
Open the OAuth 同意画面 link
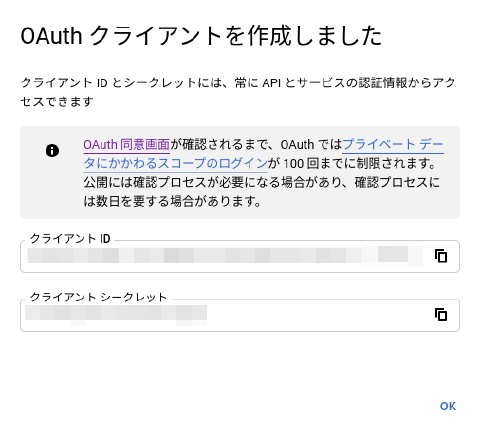[127, 145]
